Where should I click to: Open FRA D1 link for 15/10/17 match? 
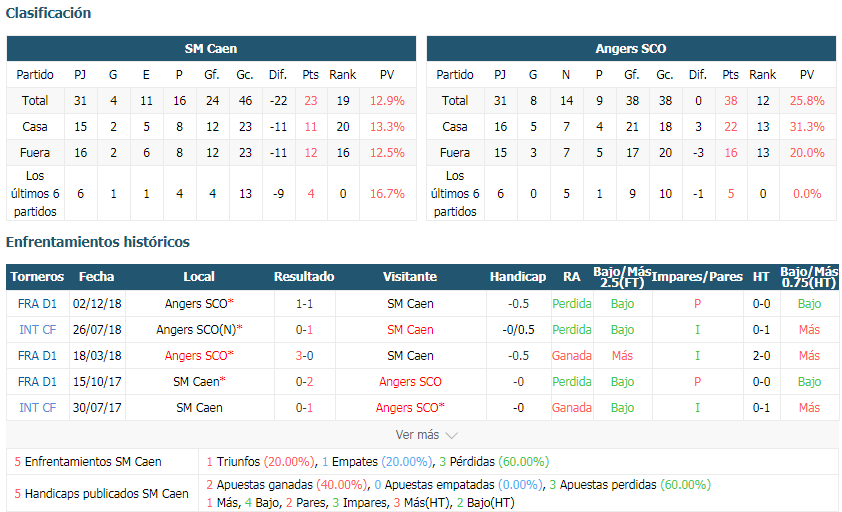click(37, 381)
